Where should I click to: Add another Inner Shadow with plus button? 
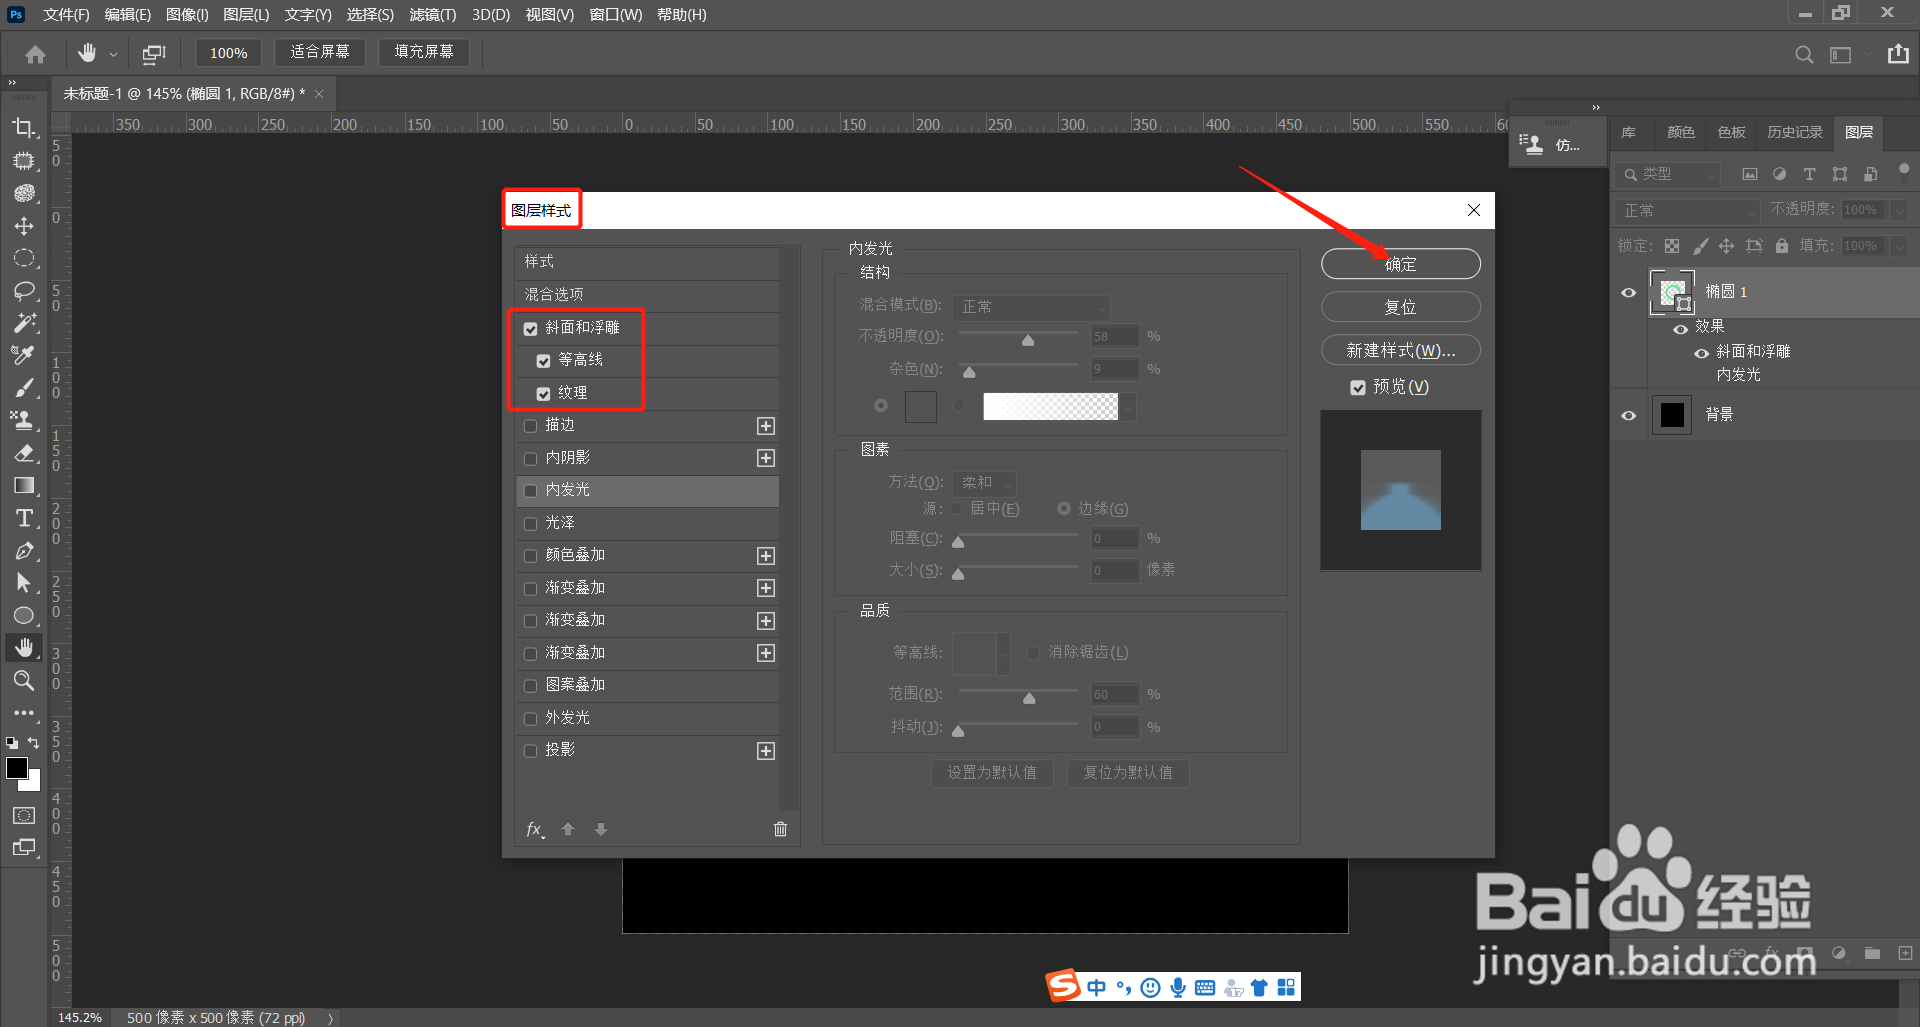[766, 458]
